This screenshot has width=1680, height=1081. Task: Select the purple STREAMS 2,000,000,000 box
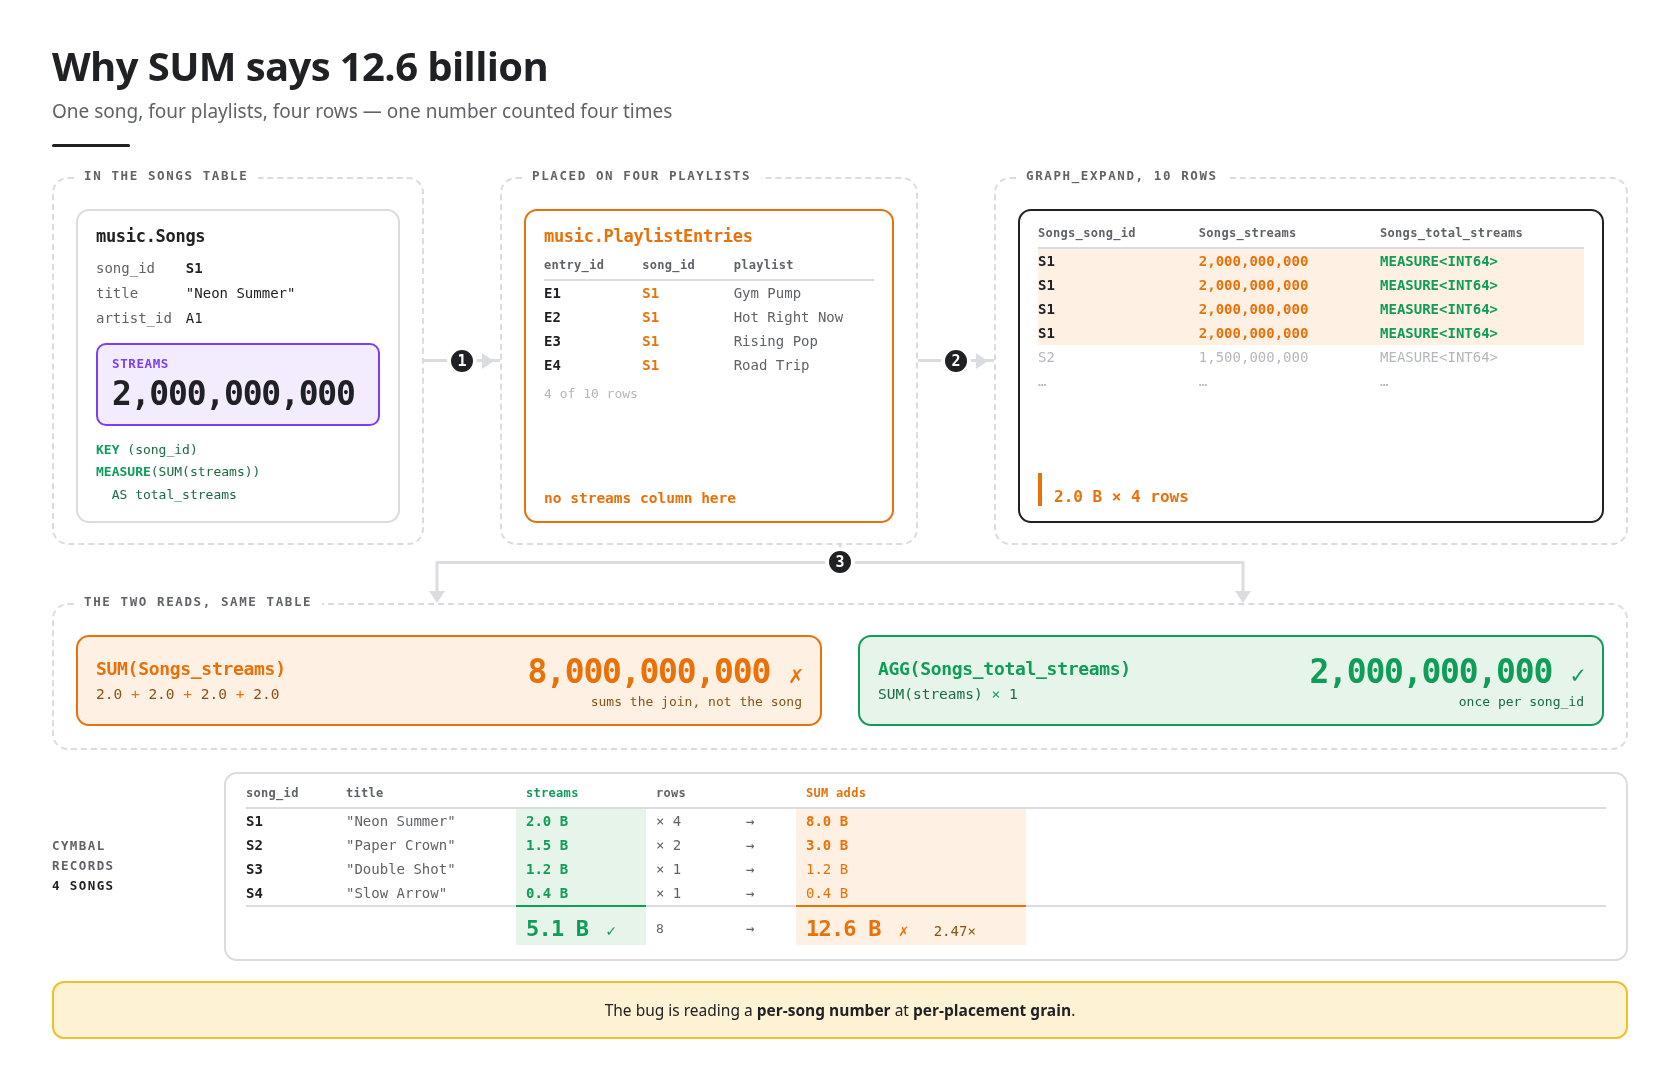[238, 385]
